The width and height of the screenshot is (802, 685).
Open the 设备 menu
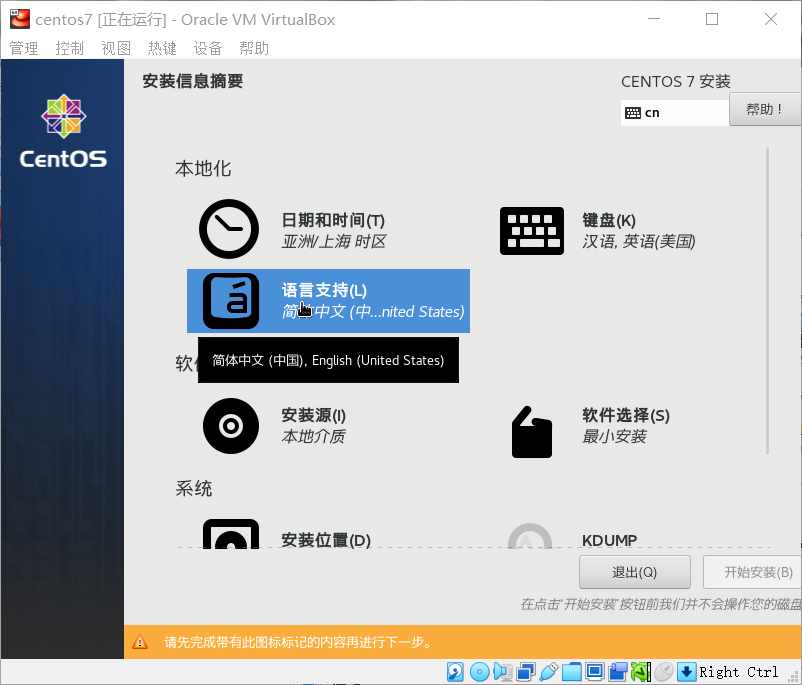click(x=208, y=49)
